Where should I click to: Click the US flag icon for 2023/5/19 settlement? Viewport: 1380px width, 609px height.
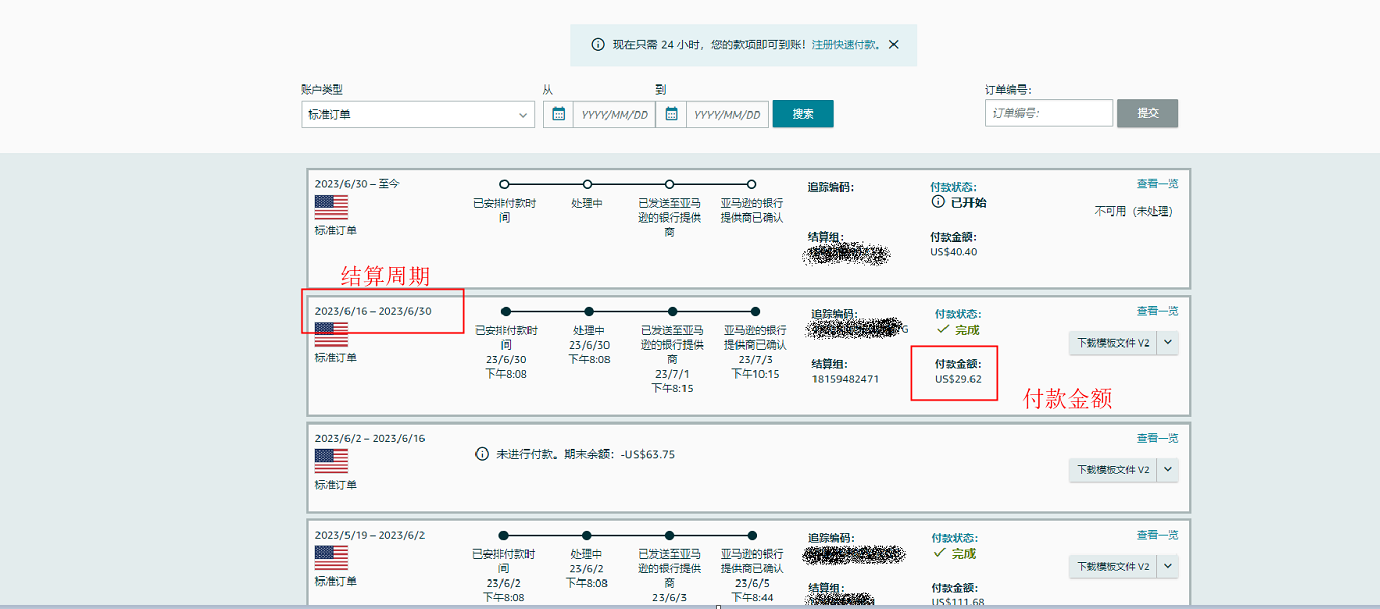[331, 557]
